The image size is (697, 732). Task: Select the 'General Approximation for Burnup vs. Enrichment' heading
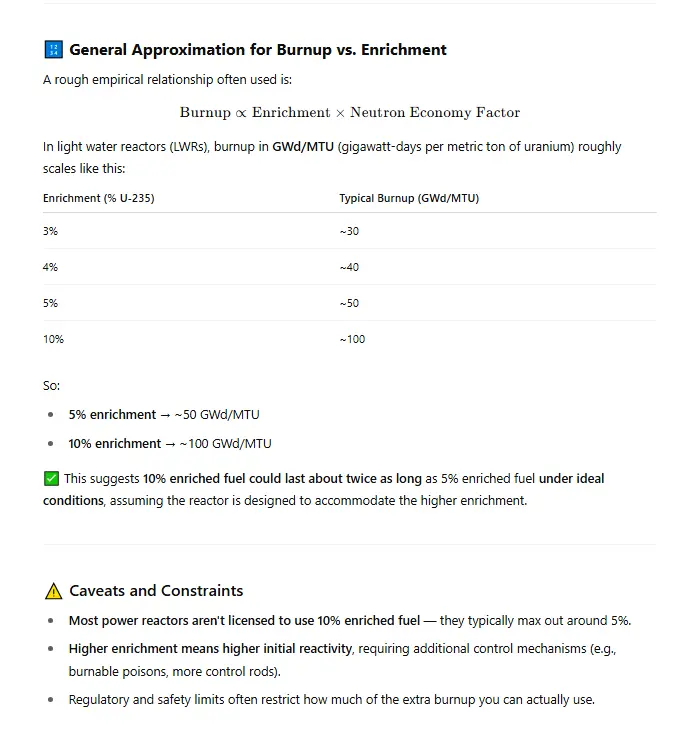pyautogui.click(x=257, y=50)
